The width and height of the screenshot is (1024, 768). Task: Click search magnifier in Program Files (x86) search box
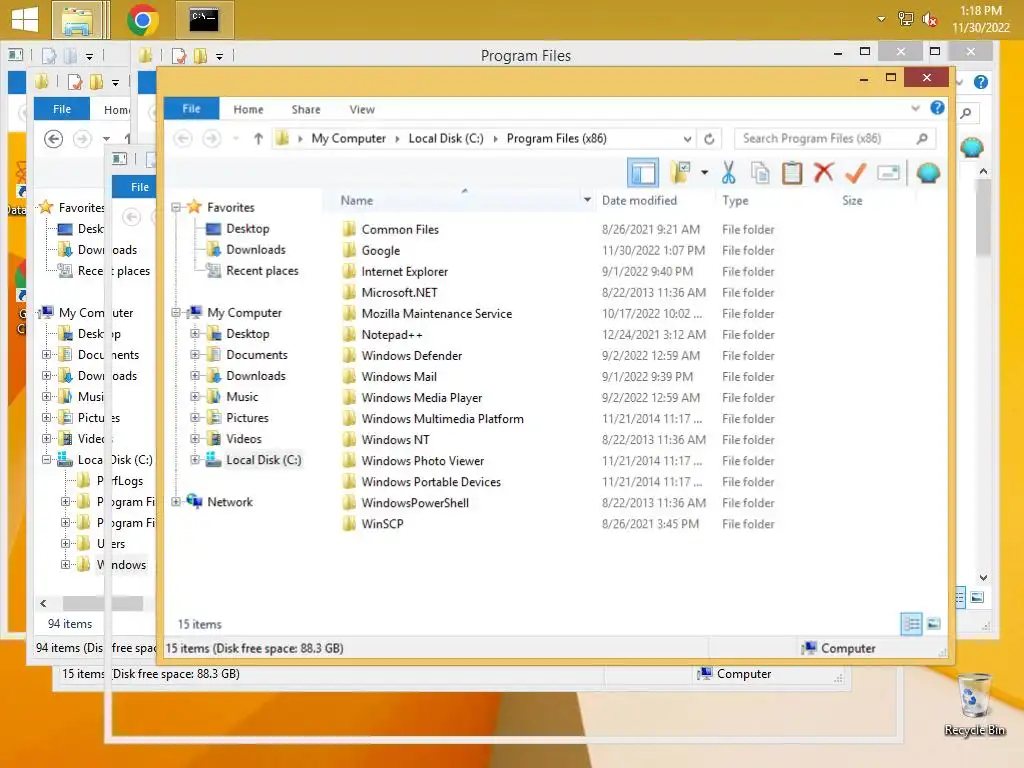(x=921, y=138)
